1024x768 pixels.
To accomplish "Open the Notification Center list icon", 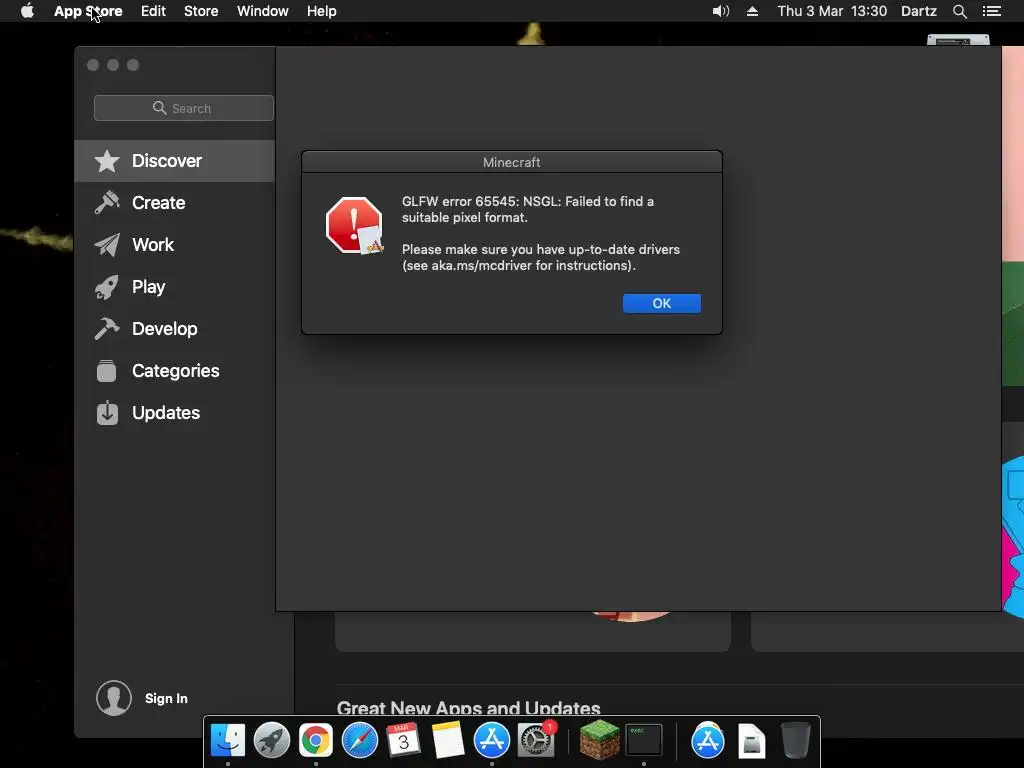I will (x=992, y=11).
